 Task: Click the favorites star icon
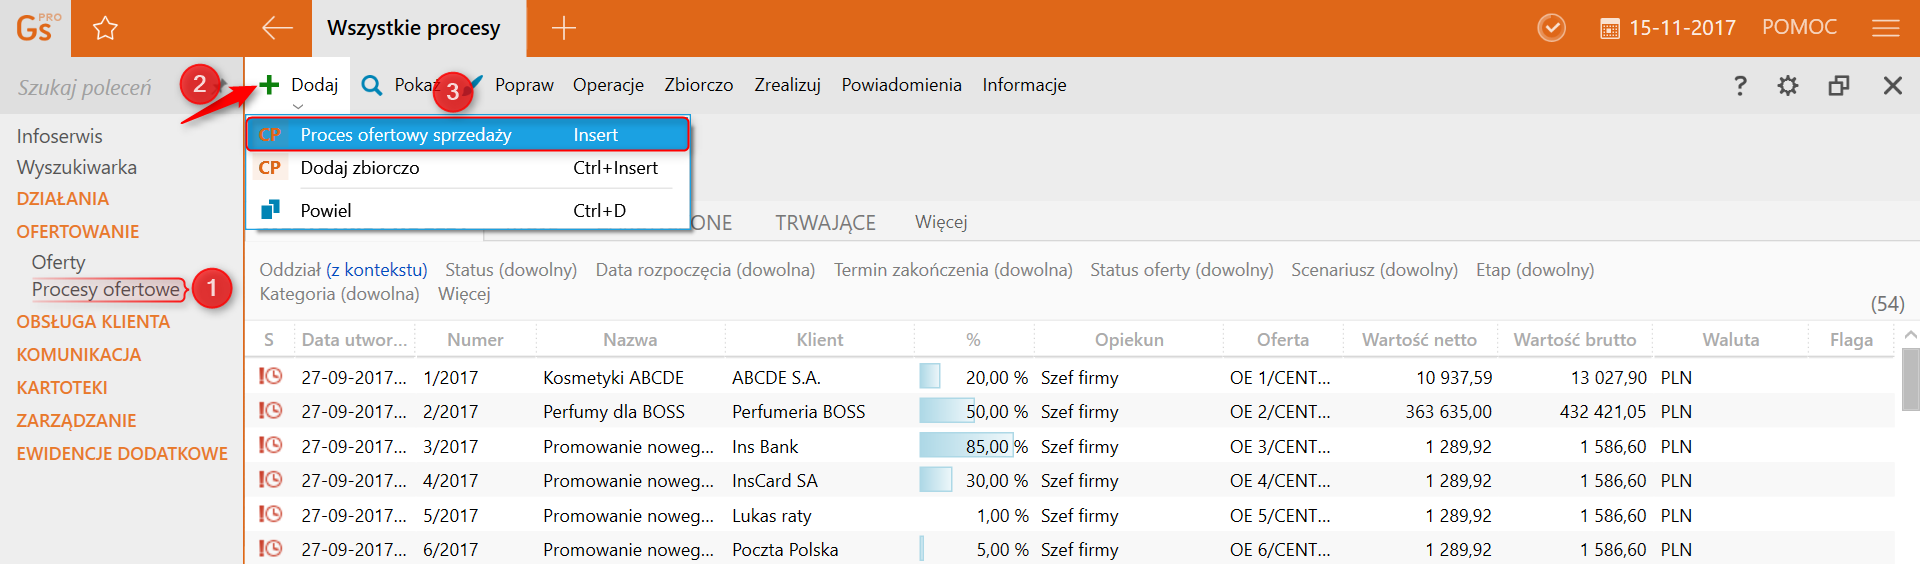(105, 28)
